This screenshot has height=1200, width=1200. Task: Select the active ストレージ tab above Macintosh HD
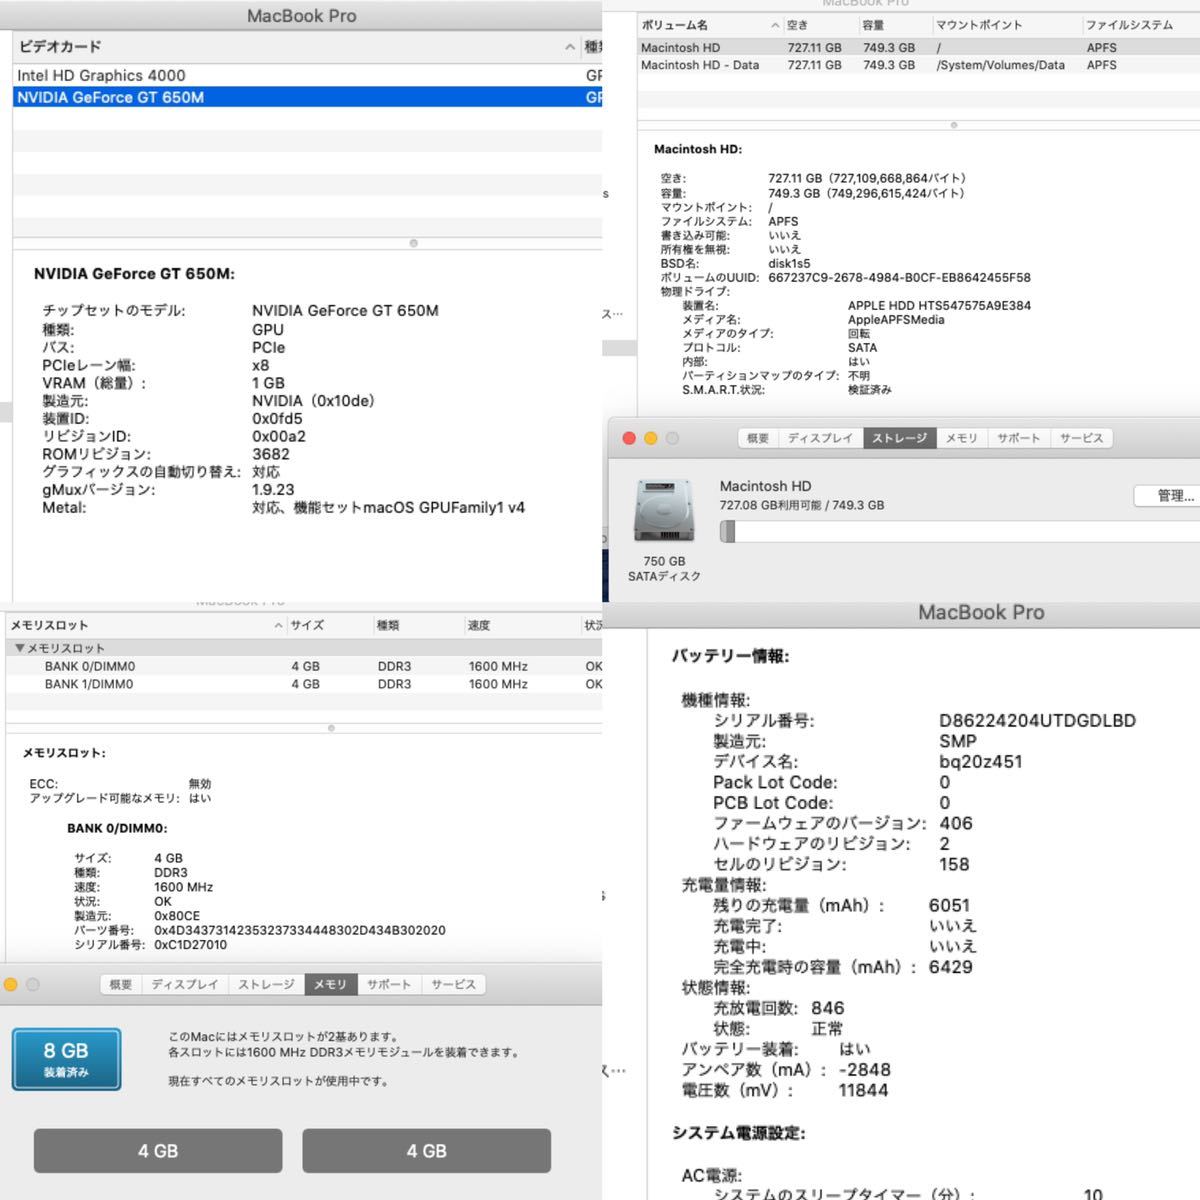[x=900, y=438]
